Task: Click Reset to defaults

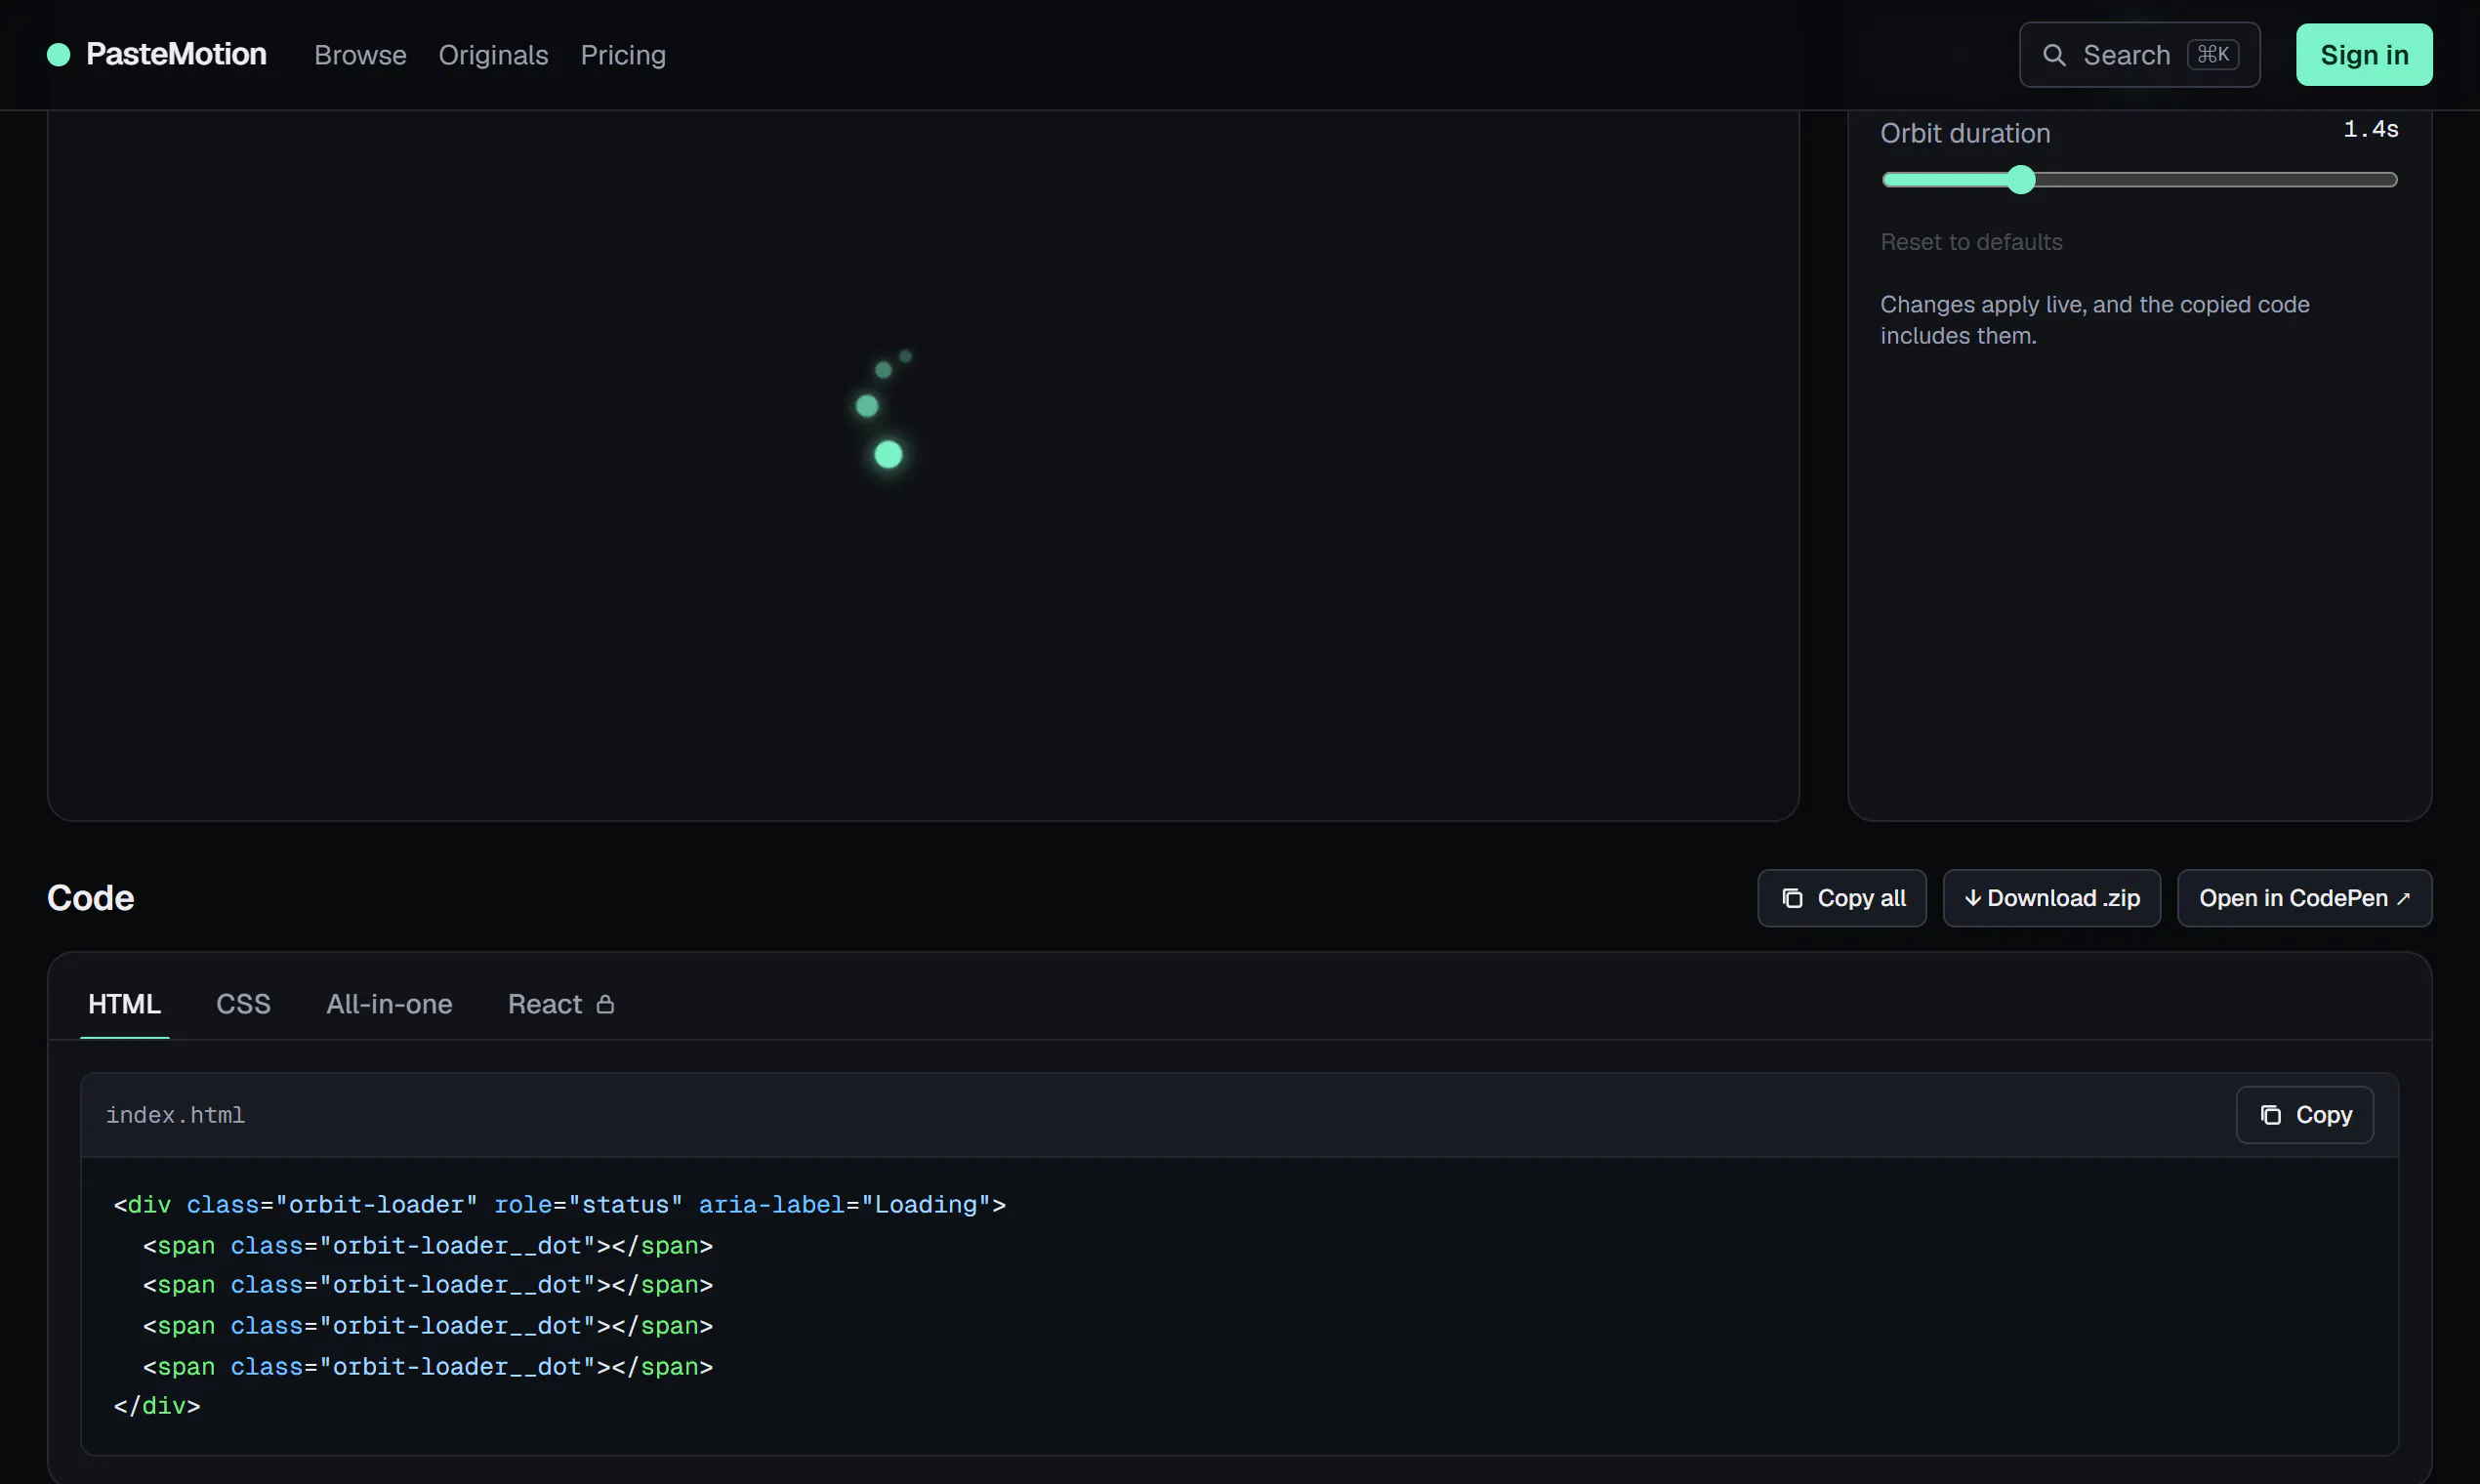Action: (1971, 242)
